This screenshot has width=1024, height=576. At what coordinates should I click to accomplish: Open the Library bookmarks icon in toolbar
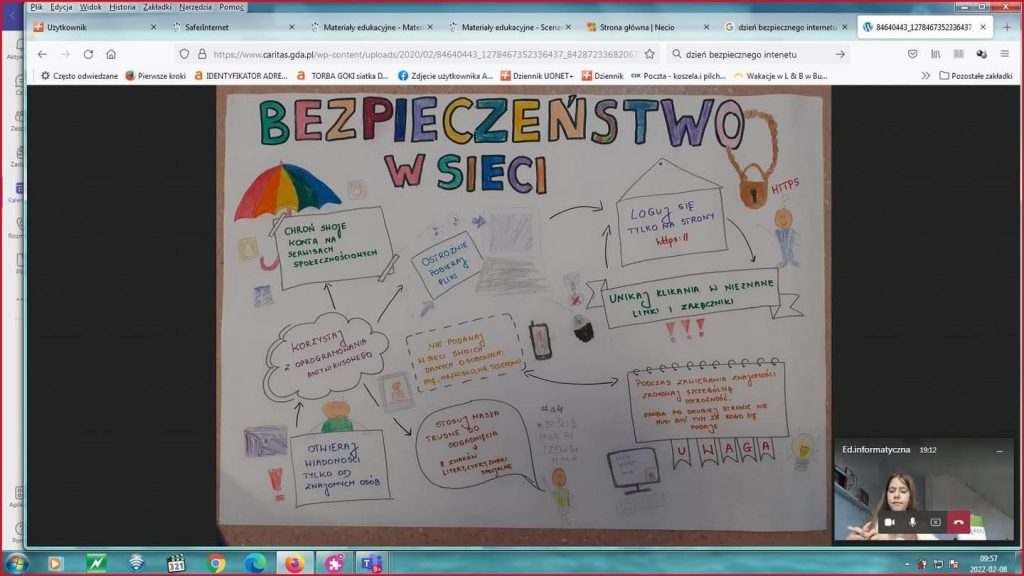[x=936, y=54]
